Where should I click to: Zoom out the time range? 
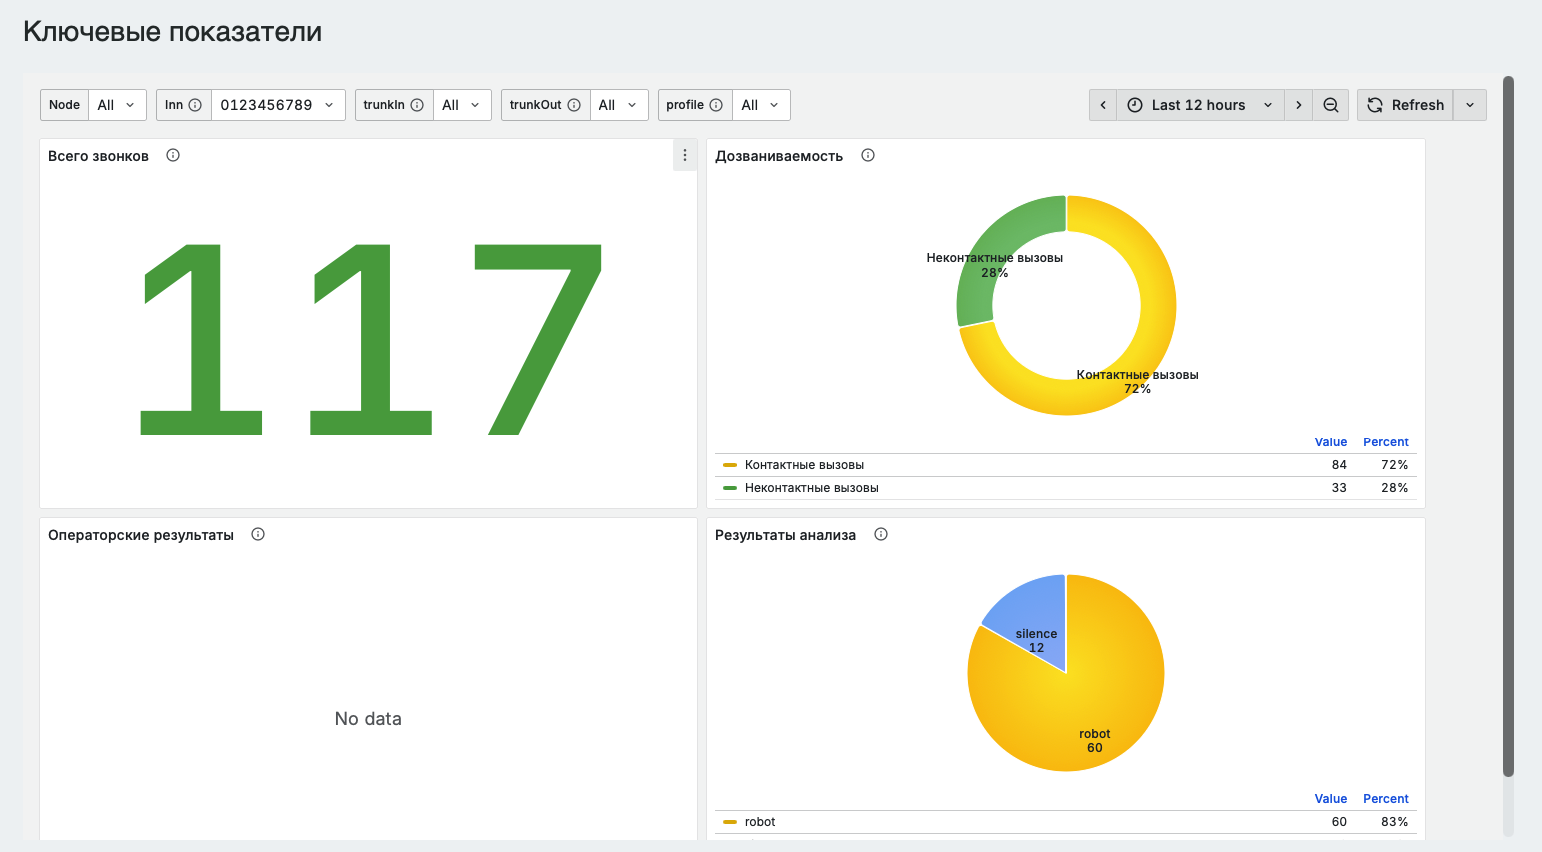pos(1331,105)
